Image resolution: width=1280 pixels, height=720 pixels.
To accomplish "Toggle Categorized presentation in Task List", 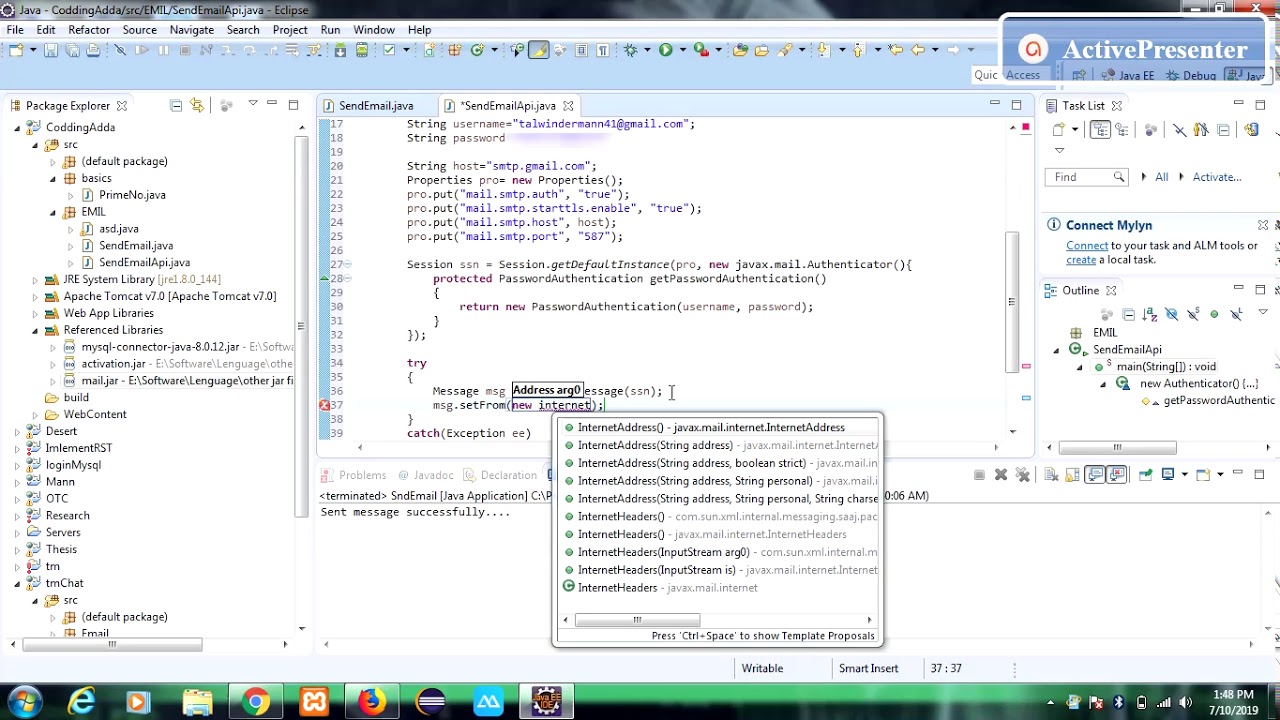I will (x=1101, y=129).
